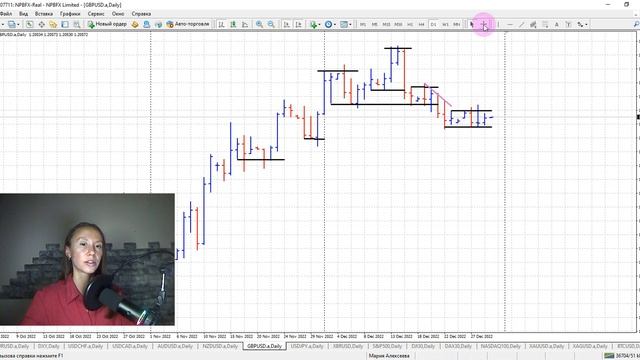Open the Indicators list icon
This screenshot has height=360, width=640.
coord(313,24)
